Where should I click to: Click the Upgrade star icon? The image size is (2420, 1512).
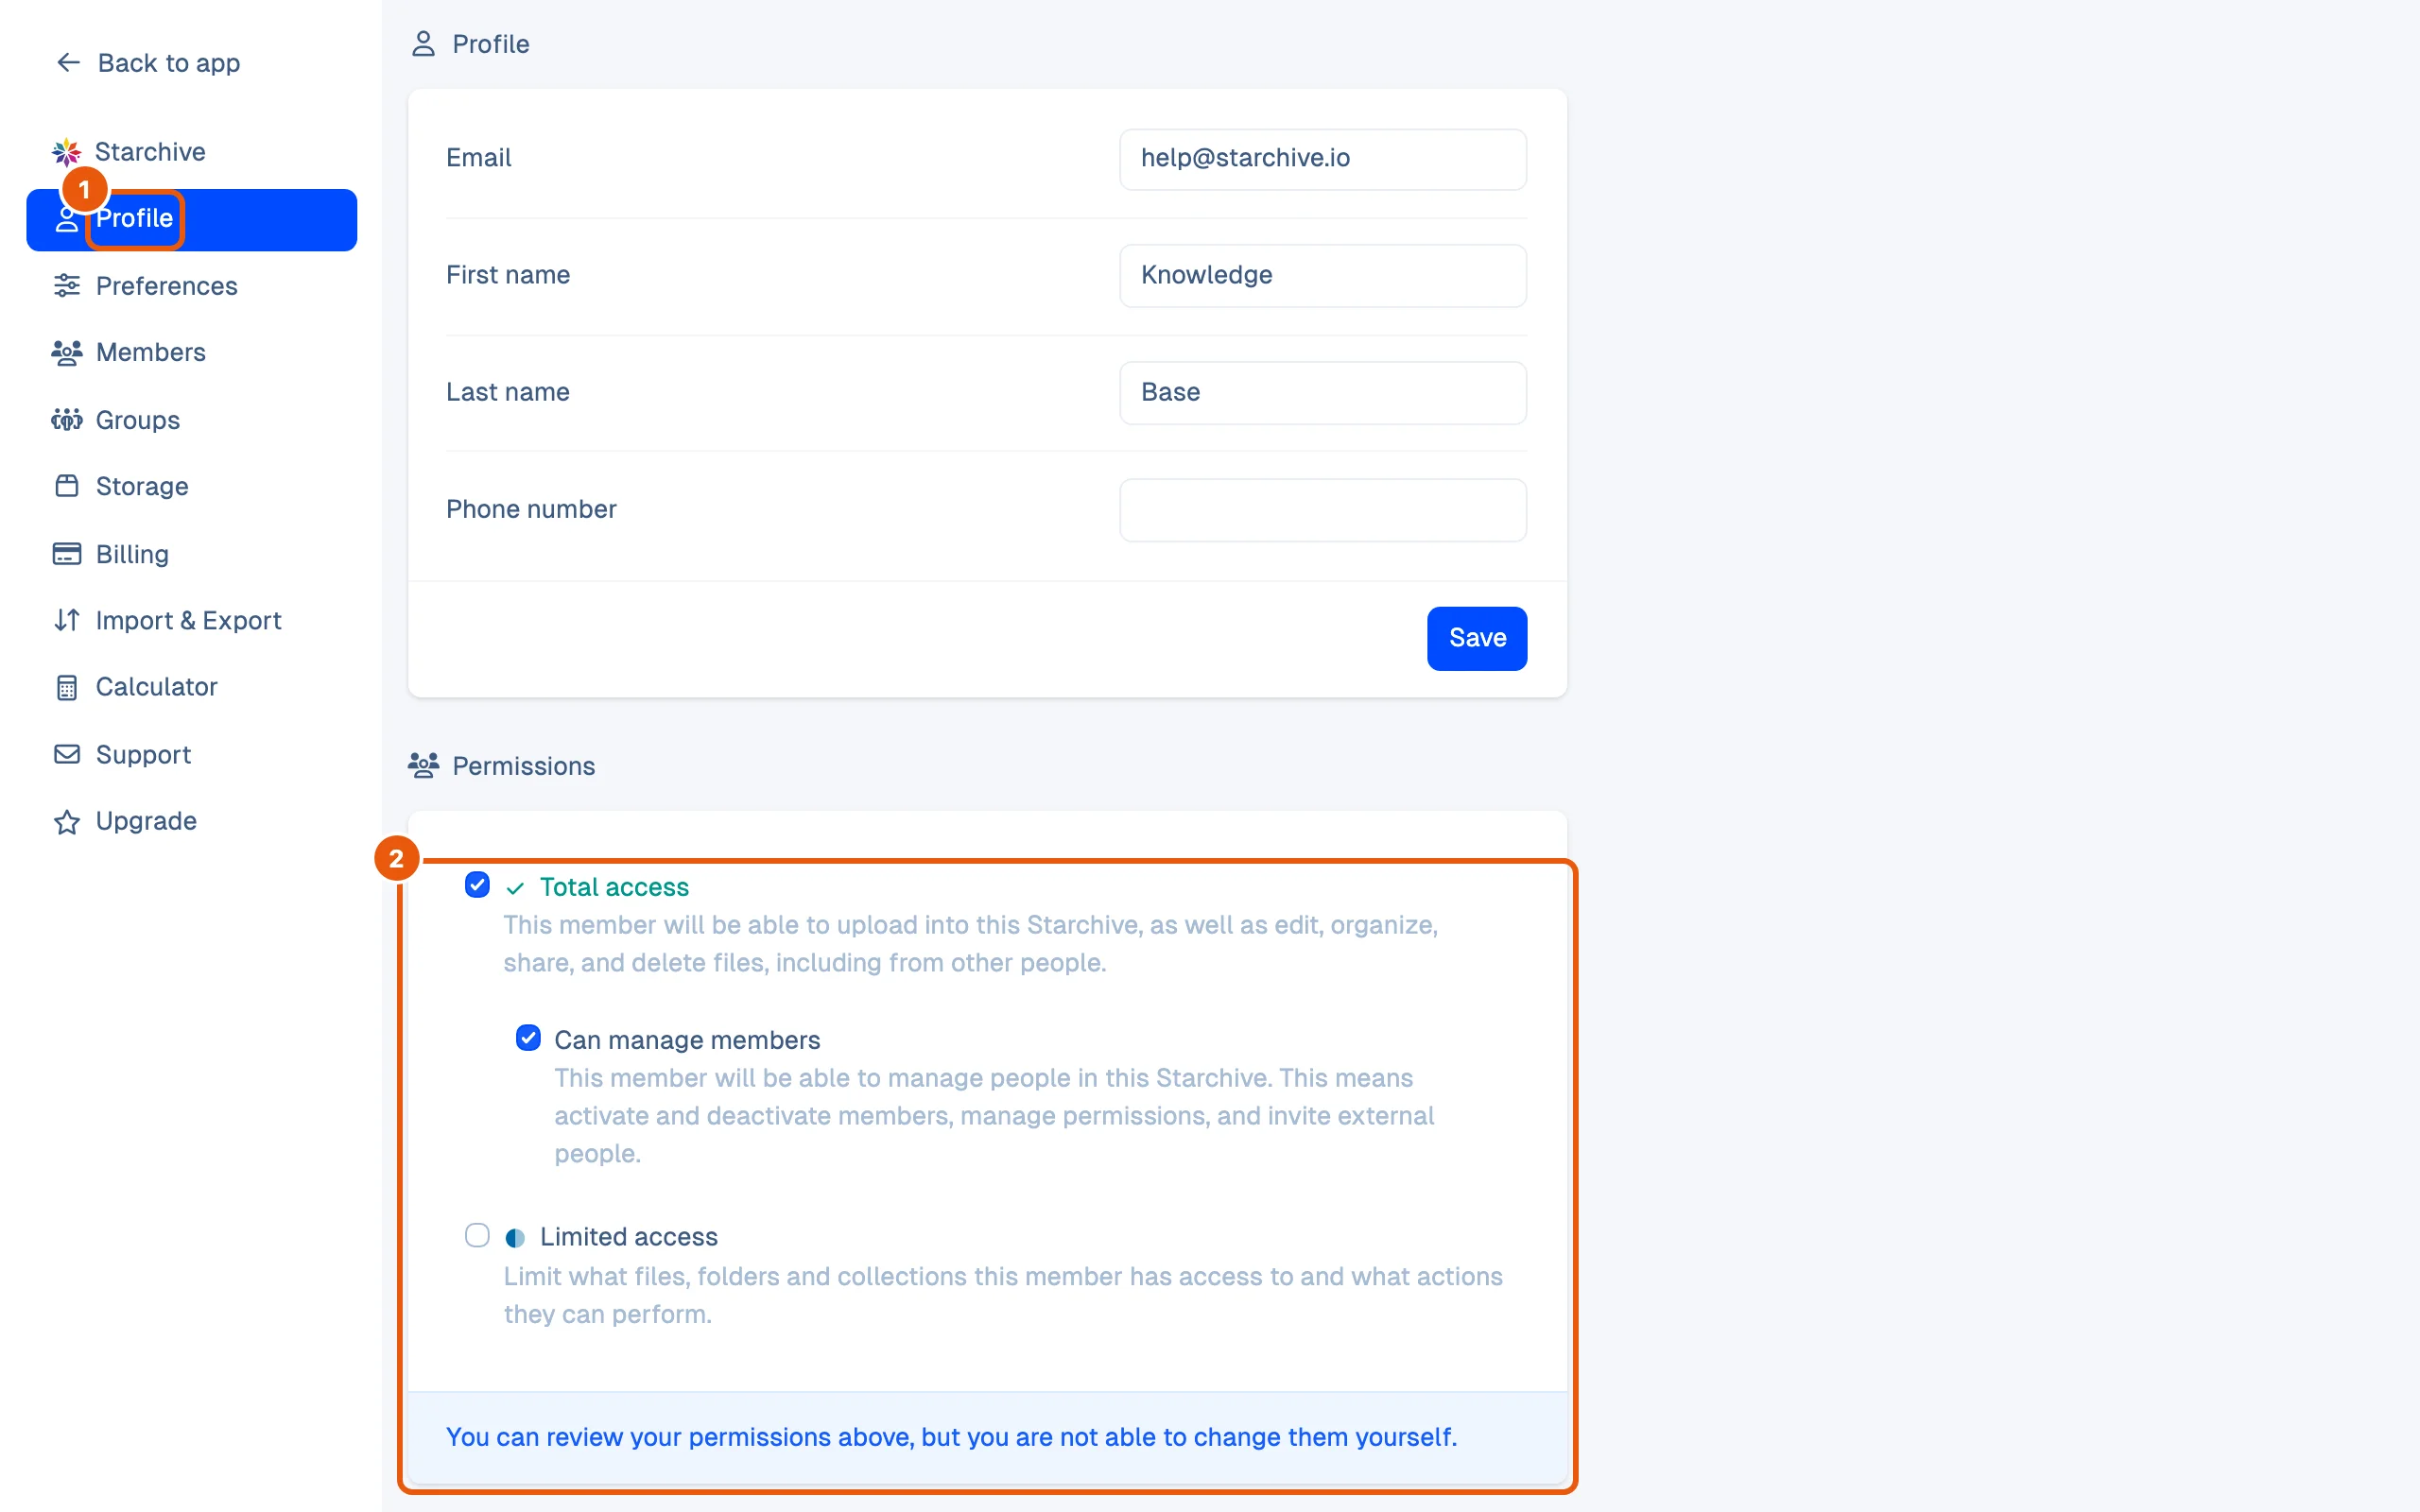point(67,822)
